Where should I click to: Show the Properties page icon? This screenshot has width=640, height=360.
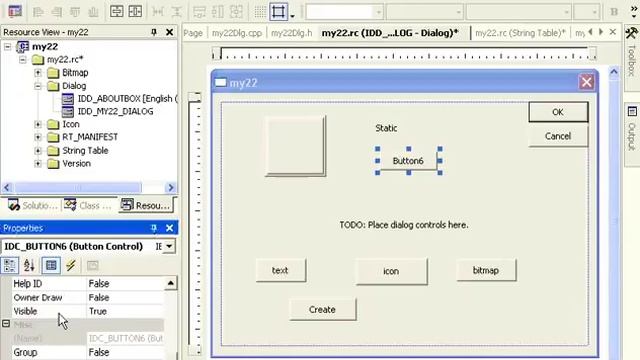coord(51,266)
